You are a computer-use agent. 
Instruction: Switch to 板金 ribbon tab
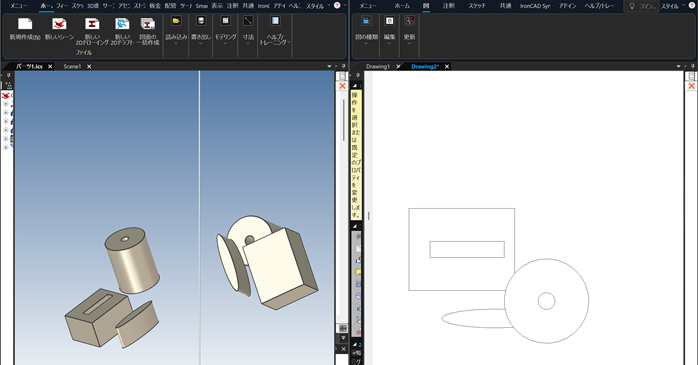(x=154, y=6)
